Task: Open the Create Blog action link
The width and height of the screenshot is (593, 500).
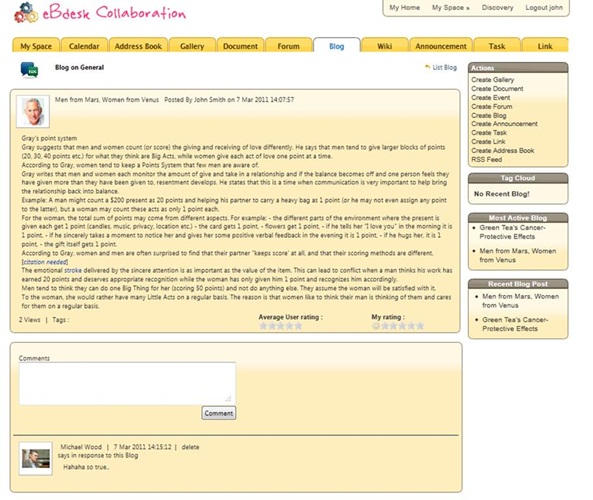Action: 489,115
